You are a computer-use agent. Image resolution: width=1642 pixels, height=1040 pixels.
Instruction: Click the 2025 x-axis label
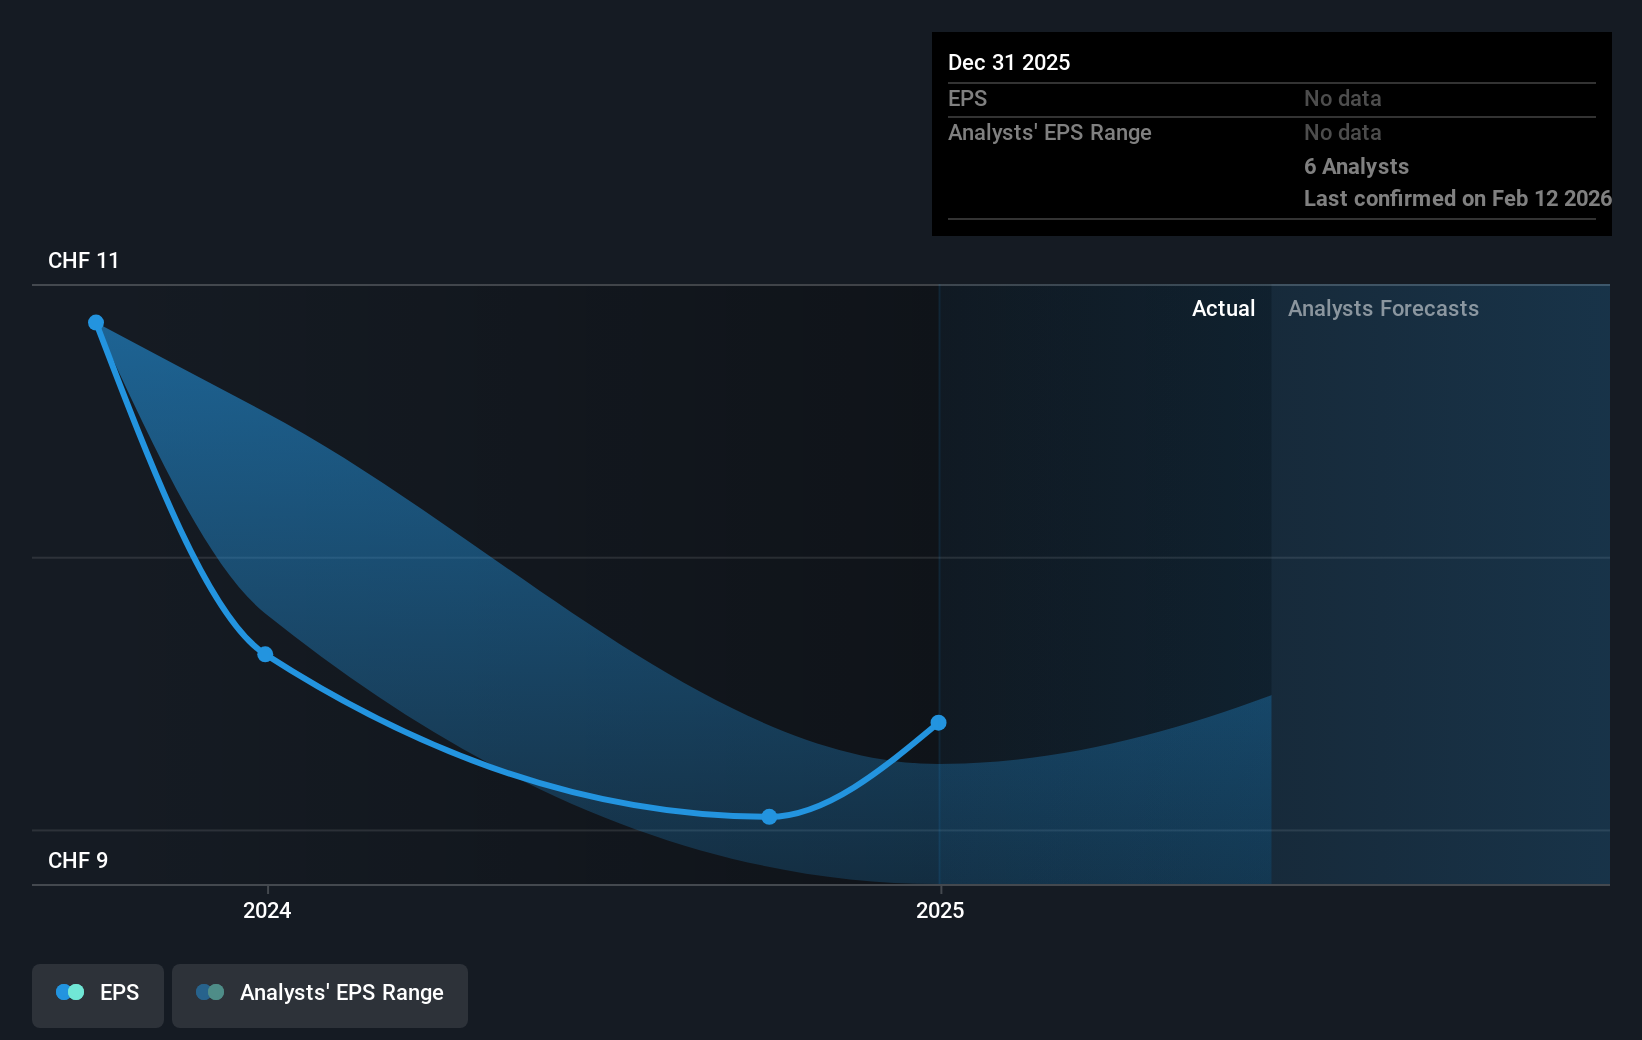click(x=940, y=910)
